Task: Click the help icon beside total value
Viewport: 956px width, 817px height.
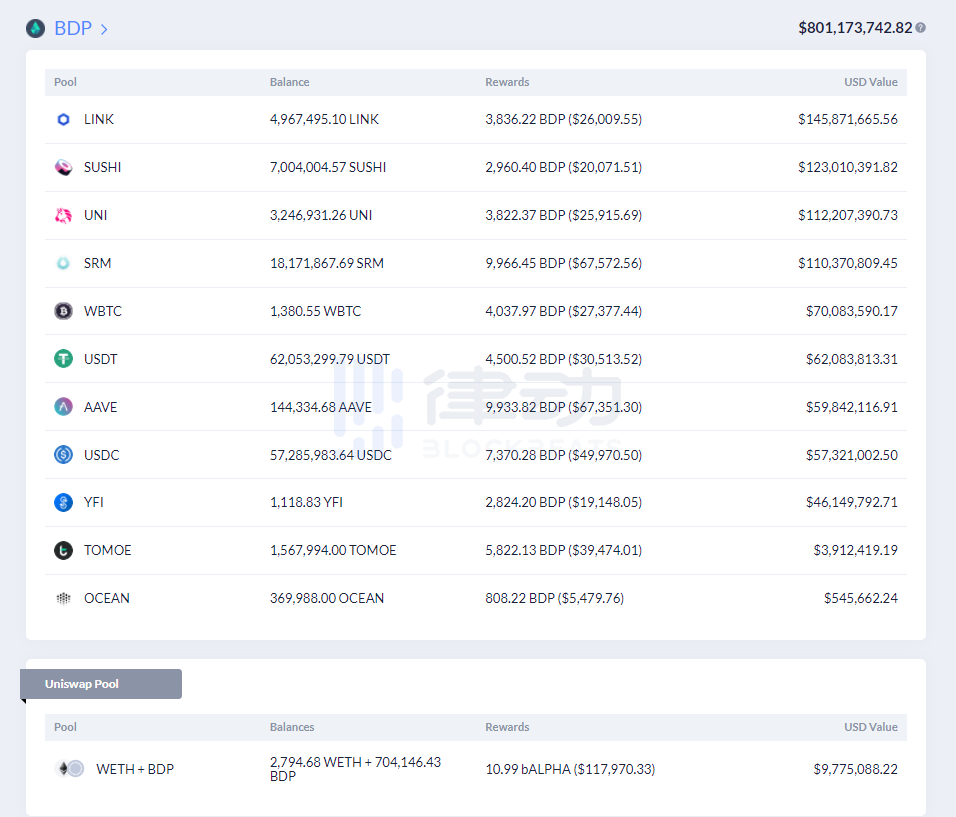Action: (920, 28)
